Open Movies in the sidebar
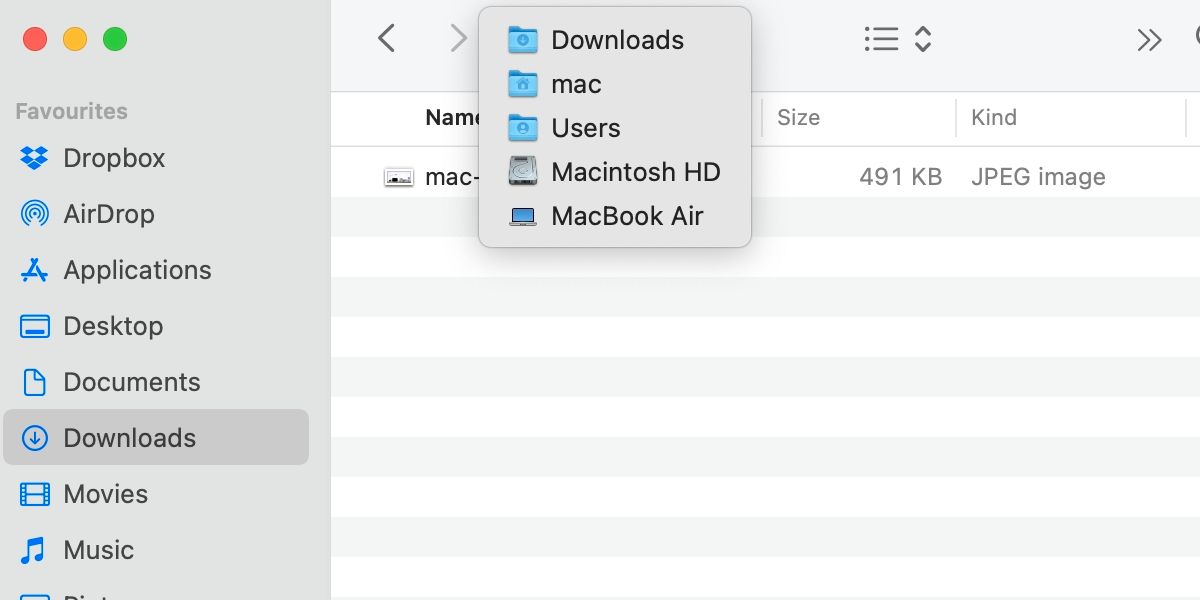Image resolution: width=1200 pixels, height=600 pixels. [155, 494]
